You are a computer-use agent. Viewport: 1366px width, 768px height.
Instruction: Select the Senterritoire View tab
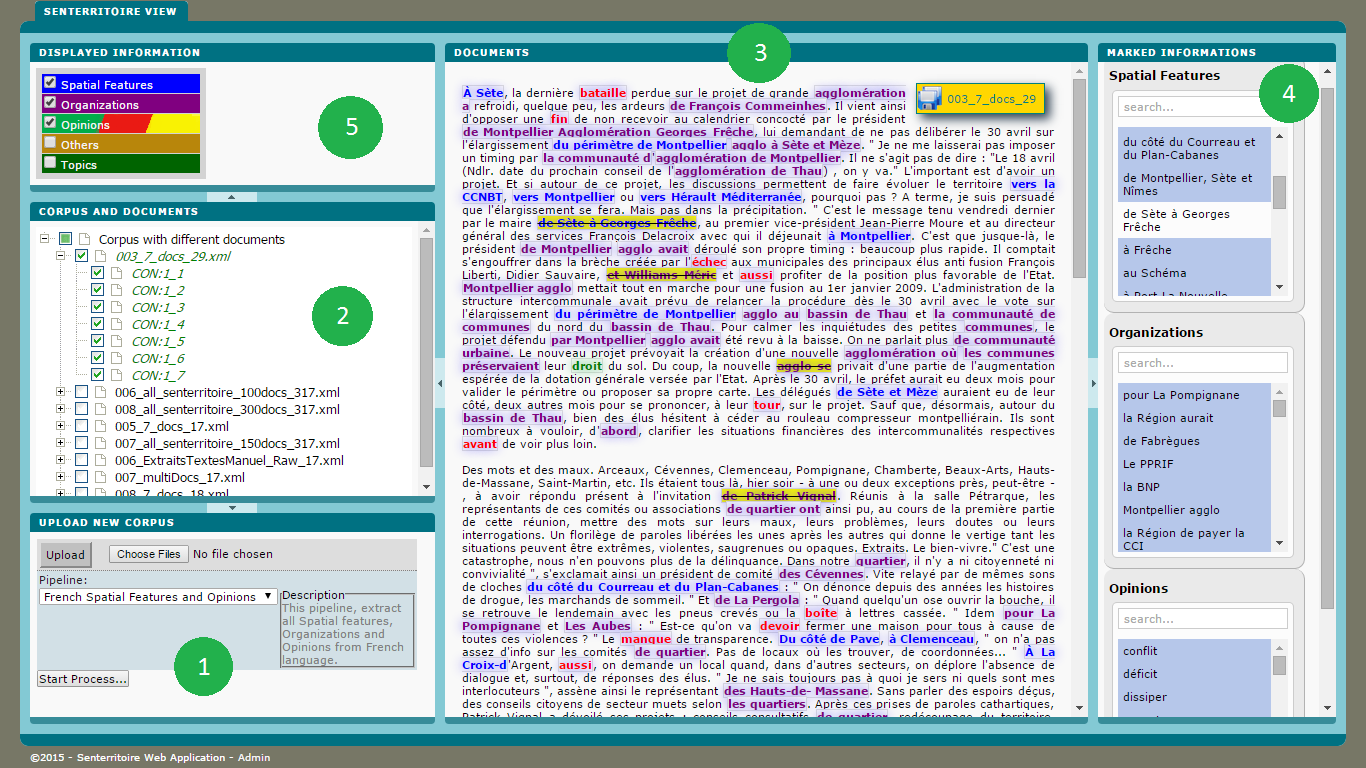pyautogui.click(x=110, y=12)
